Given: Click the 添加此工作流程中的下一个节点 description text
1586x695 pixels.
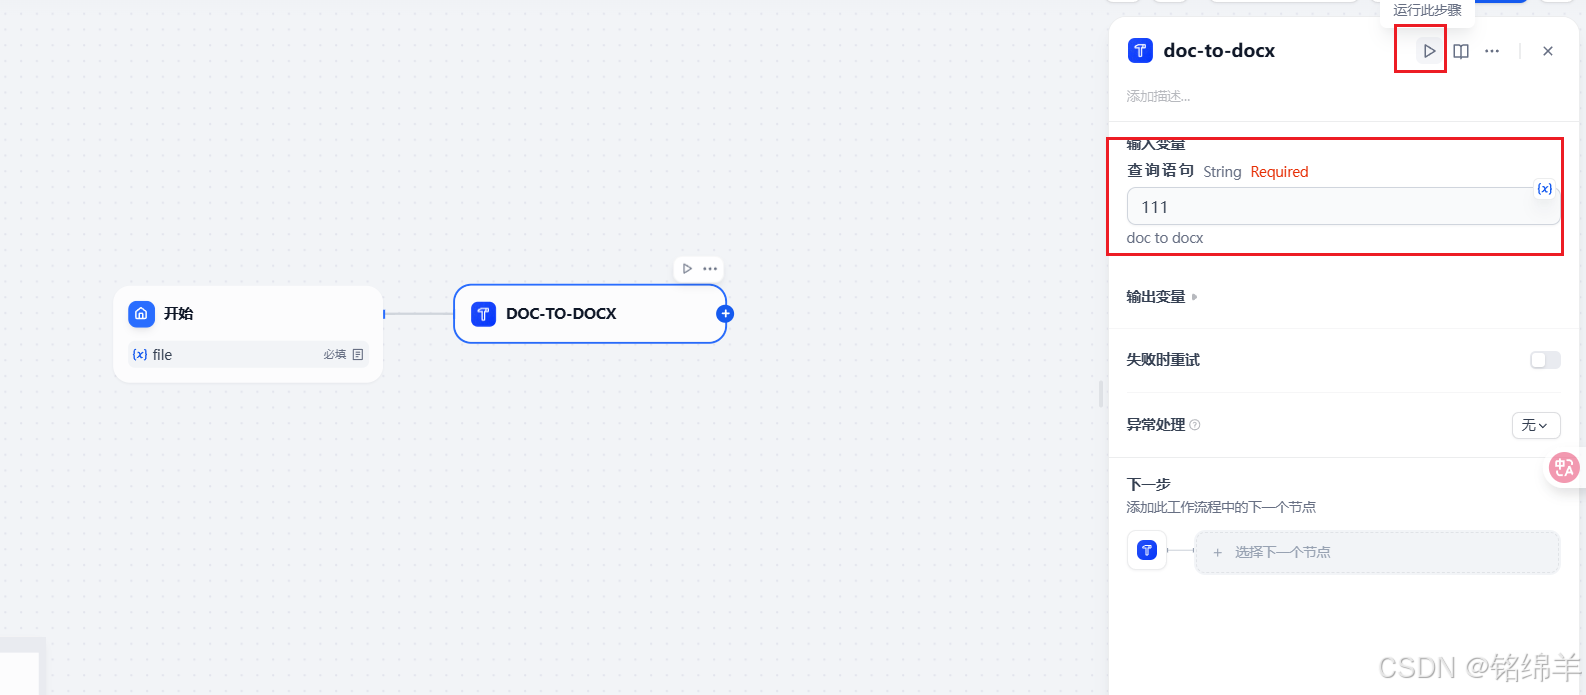Looking at the screenshot, I should tap(1221, 507).
